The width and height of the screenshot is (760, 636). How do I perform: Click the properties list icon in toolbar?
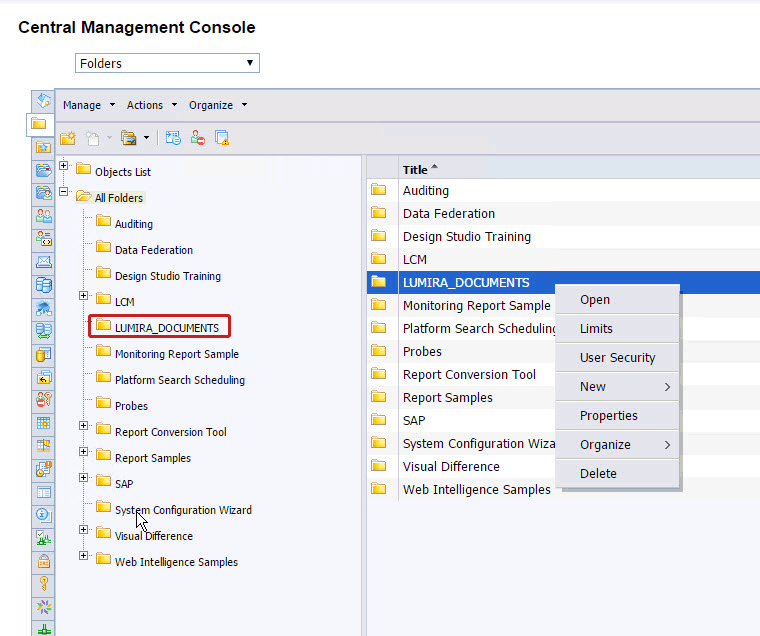[x=173, y=138]
